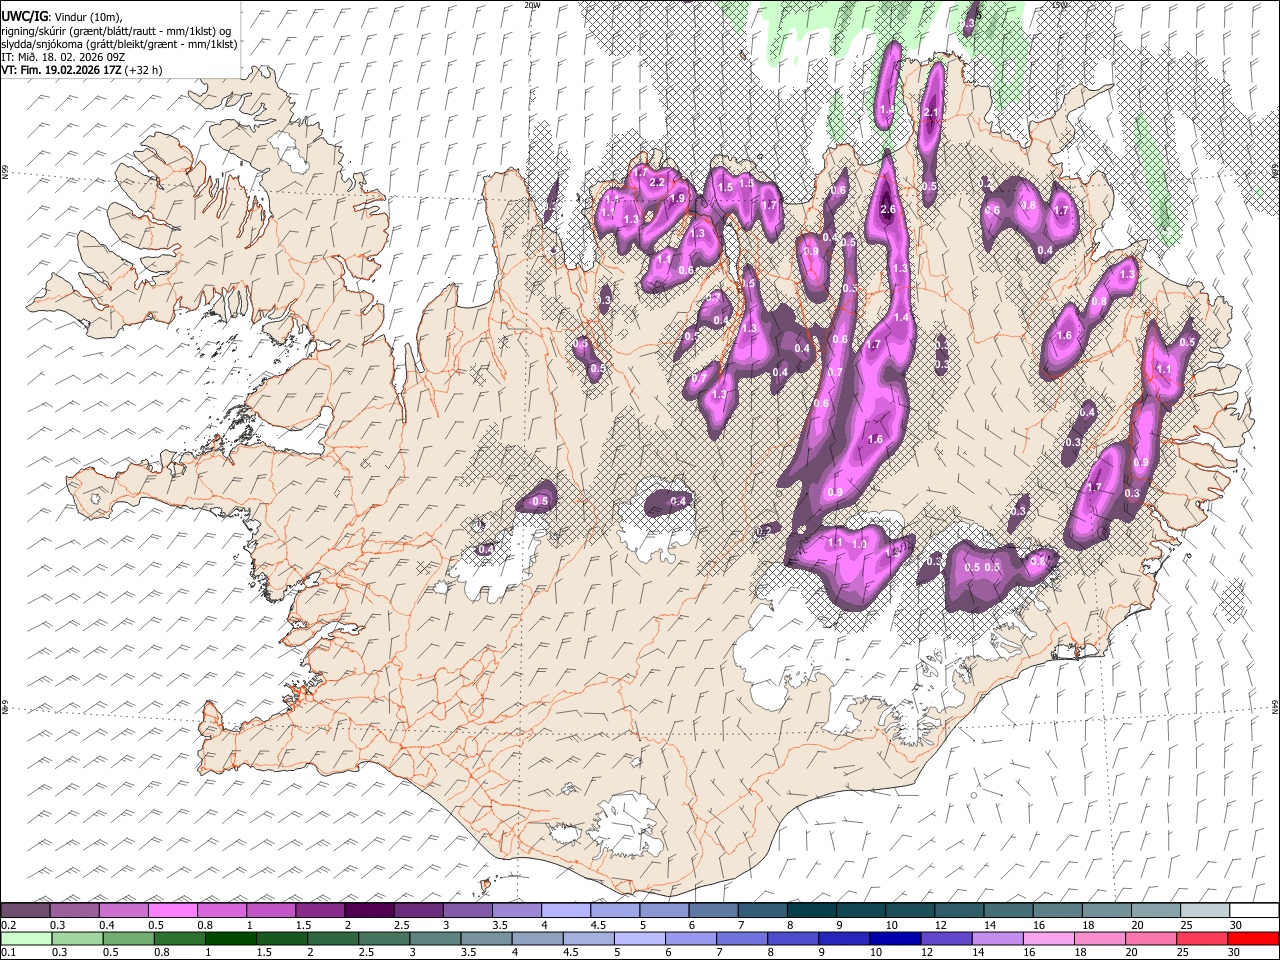Click the "1.9" precipitation value on the map
1280x960 pixels.
click(x=677, y=199)
